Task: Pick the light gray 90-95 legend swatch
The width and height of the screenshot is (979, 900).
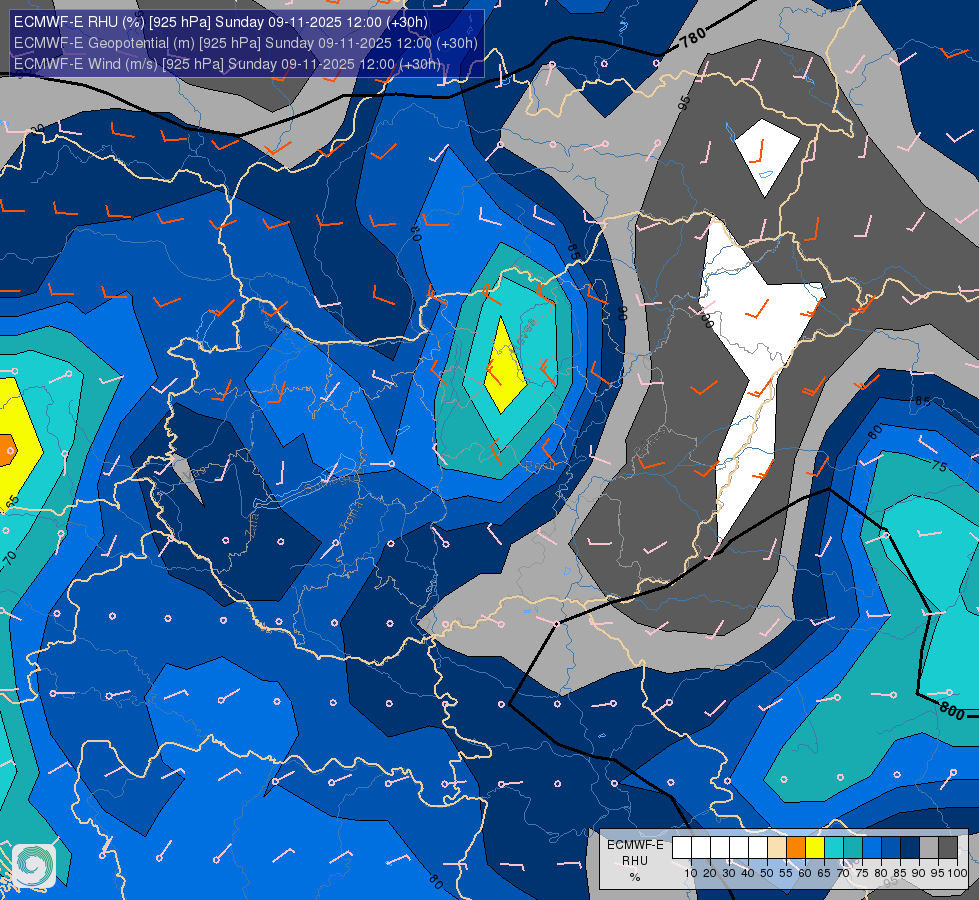Action: (929, 847)
